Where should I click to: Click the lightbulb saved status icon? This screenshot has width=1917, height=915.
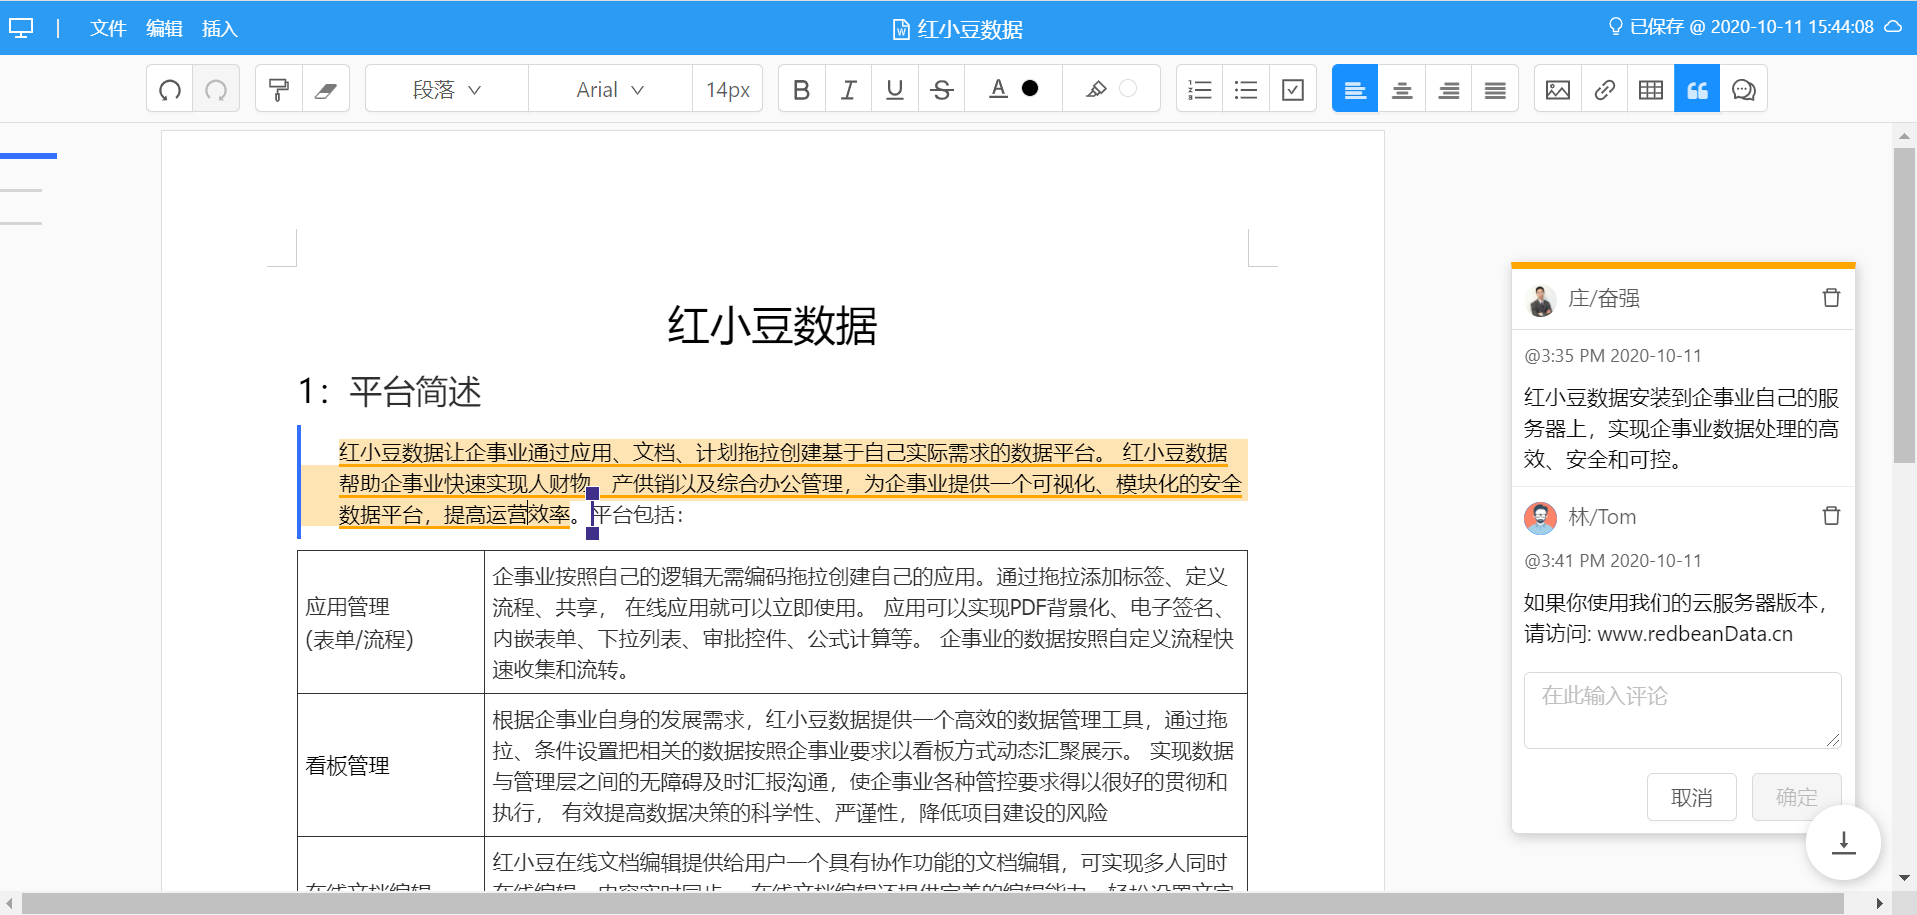(1615, 27)
